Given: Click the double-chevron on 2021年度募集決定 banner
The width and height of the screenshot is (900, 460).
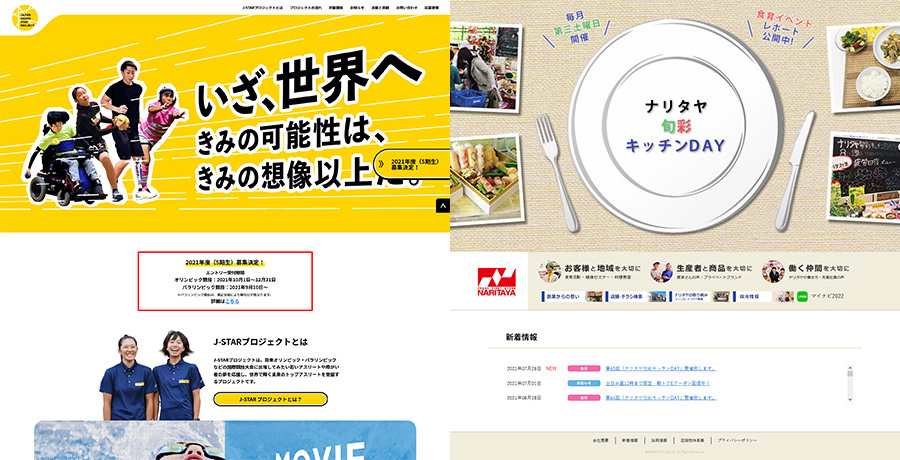Looking at the screenshot, I should (x=382, y=164).
